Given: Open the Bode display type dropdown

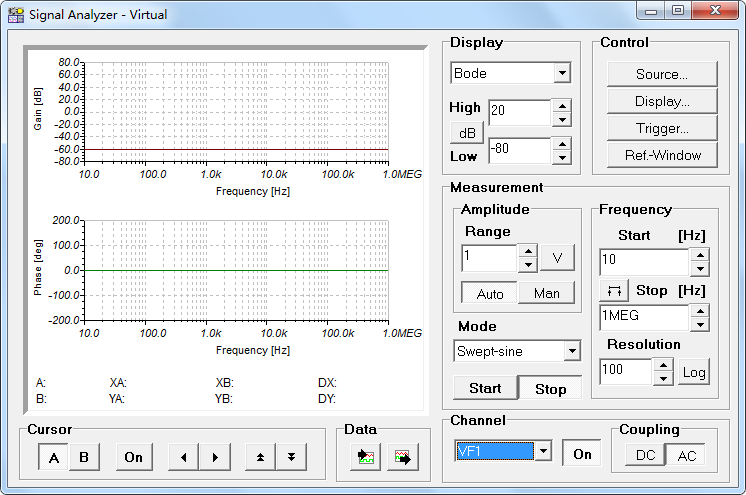Looking at the screenshot, I should [x=562, y=73].
